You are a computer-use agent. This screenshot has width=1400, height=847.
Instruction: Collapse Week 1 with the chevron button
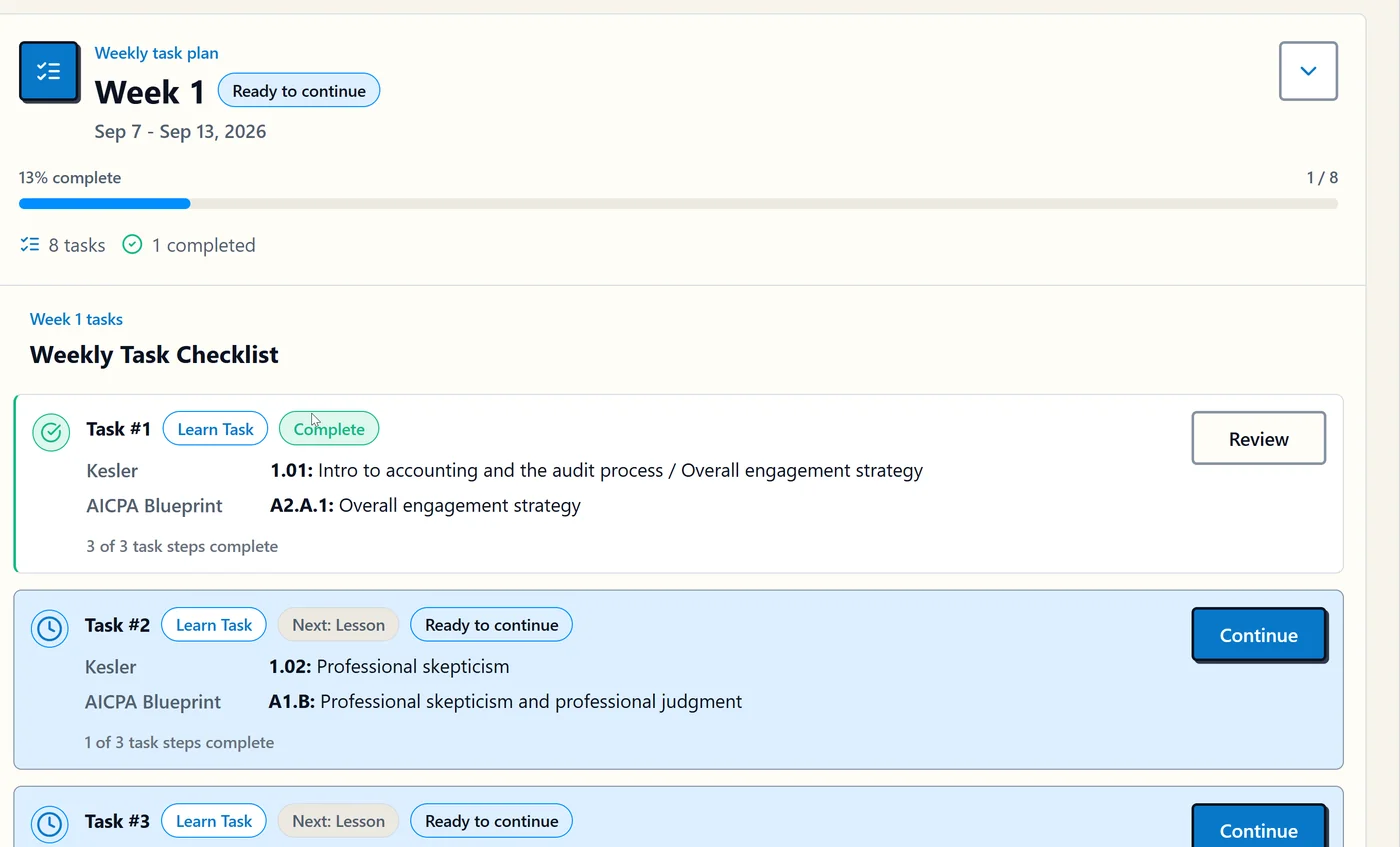(1308, 71)
